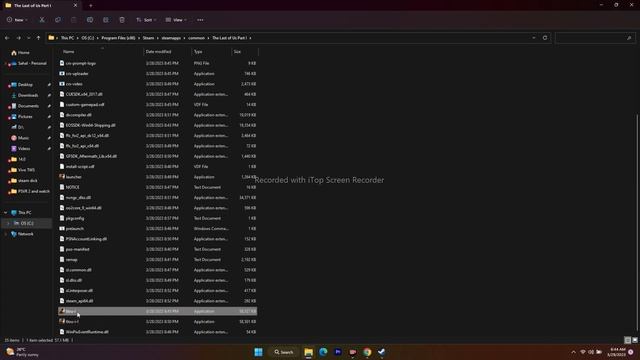Screen dimensions: 640x360
Task: Go to Steam folder in breadcrumb
Action: coord(149,38)
